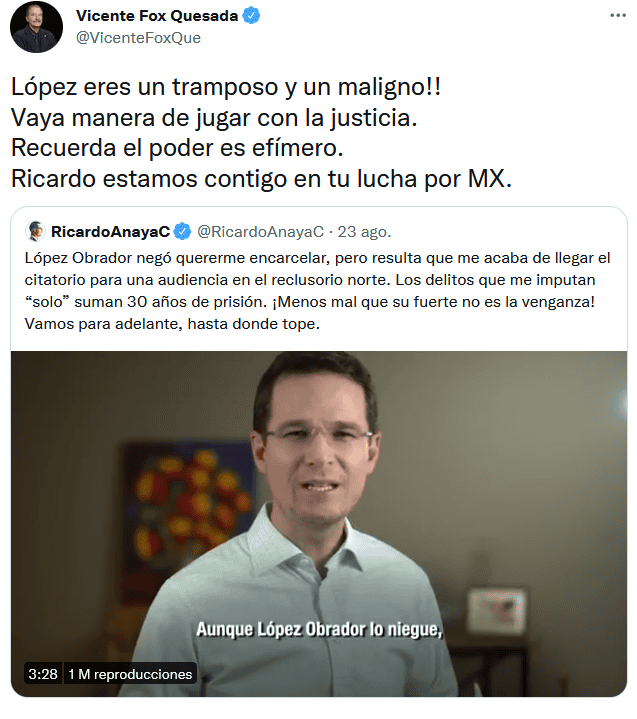Click RicardoAnayaC's small profile avatar
Screen dimensions: 637x719
[x=35, y=231]
